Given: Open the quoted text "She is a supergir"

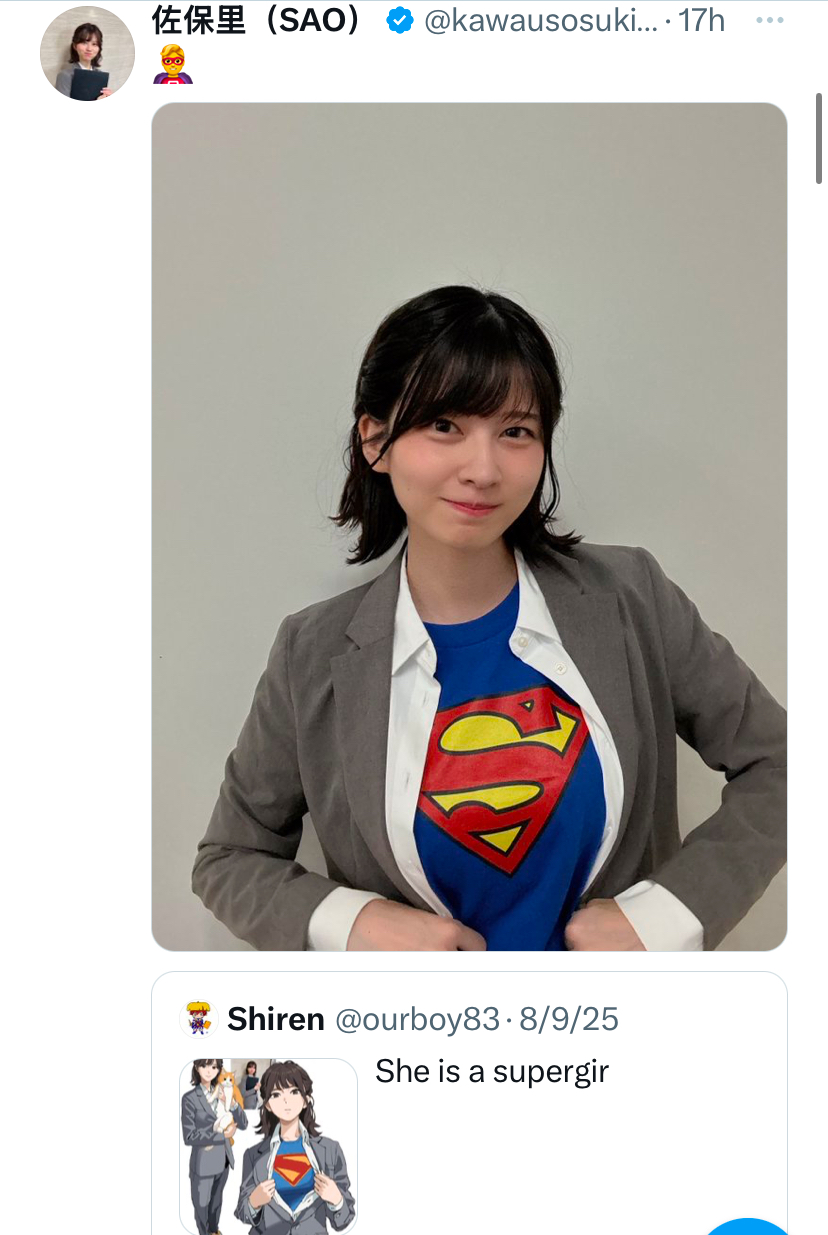Looking at the screenshot, I should [492, 1072].
